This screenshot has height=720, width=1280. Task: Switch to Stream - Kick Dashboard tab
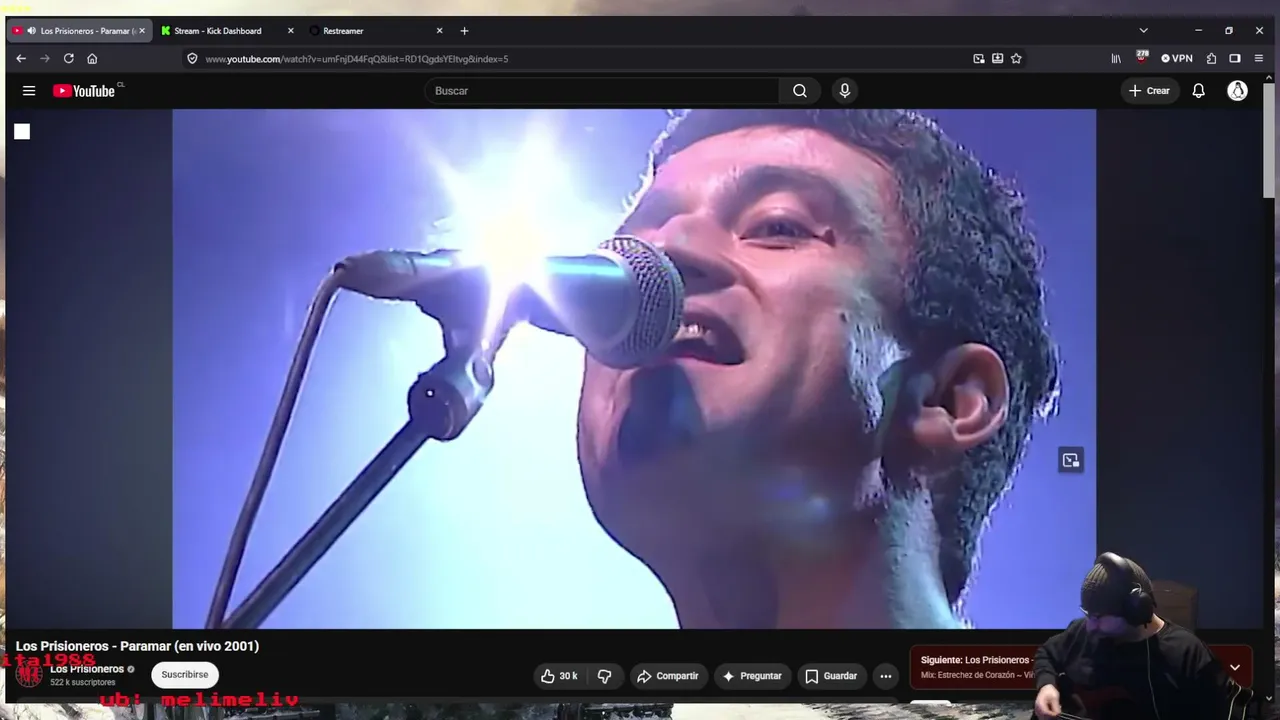227,31
